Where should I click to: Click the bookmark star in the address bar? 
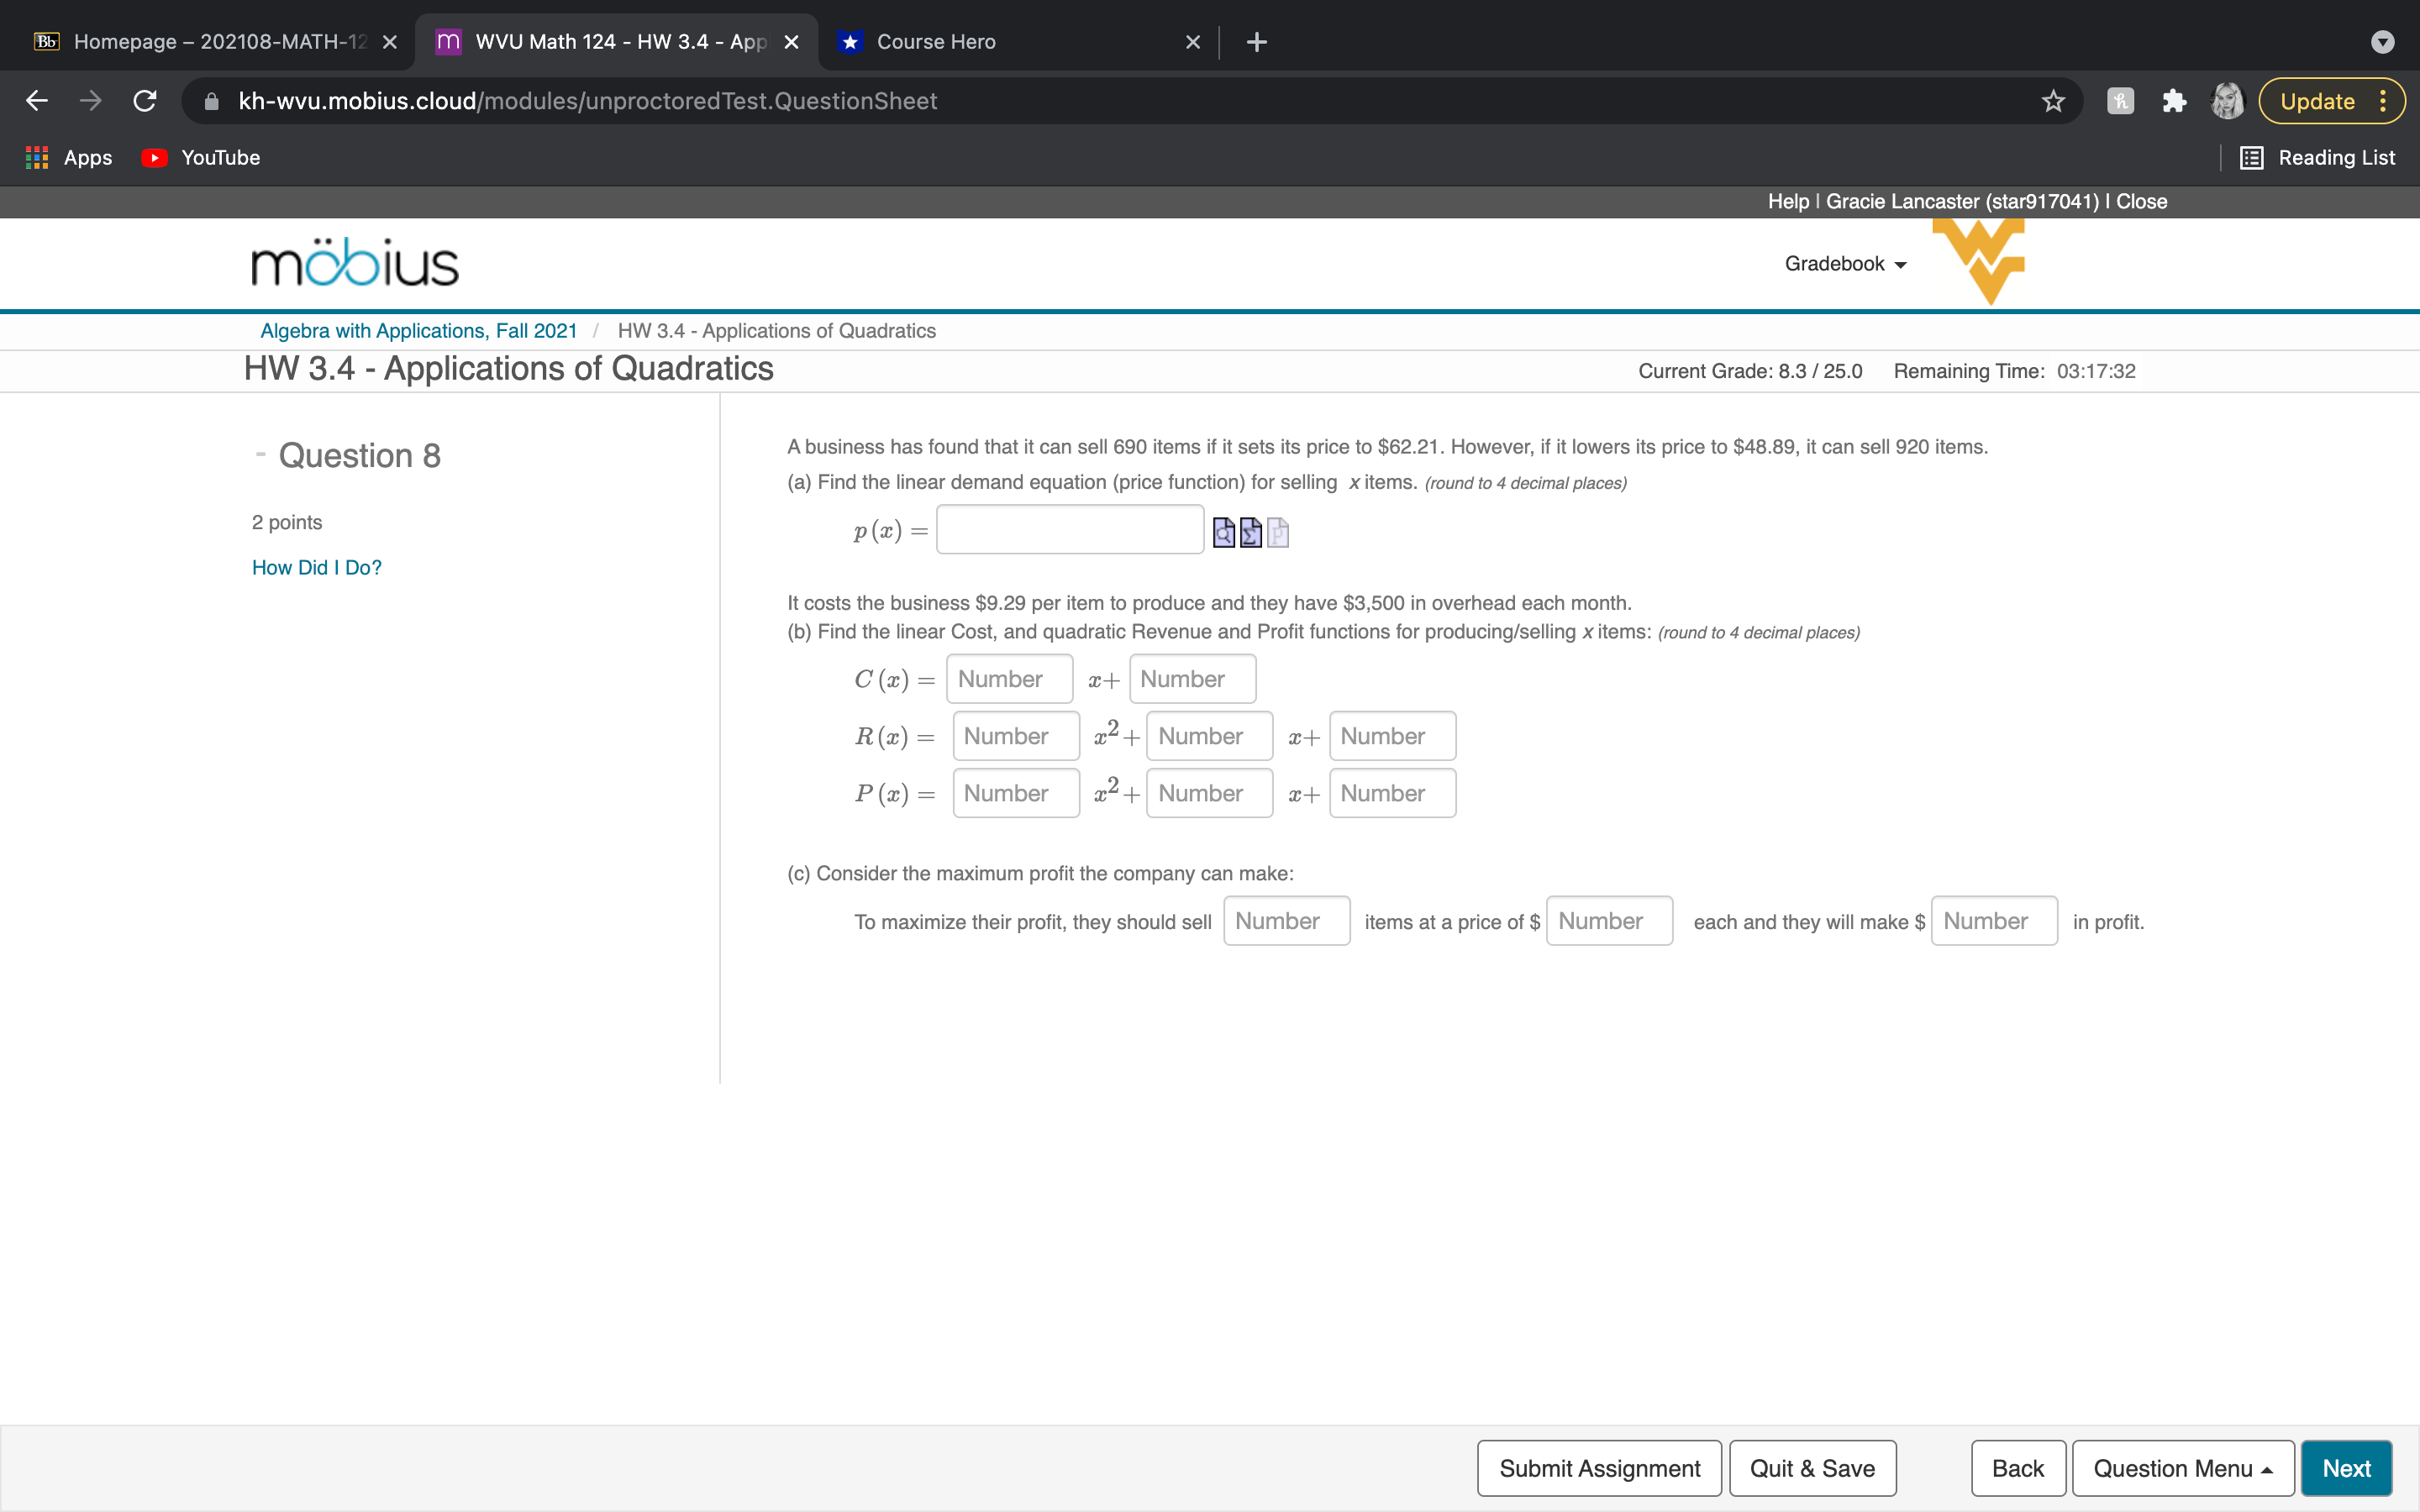click(x=2052, y=100)
